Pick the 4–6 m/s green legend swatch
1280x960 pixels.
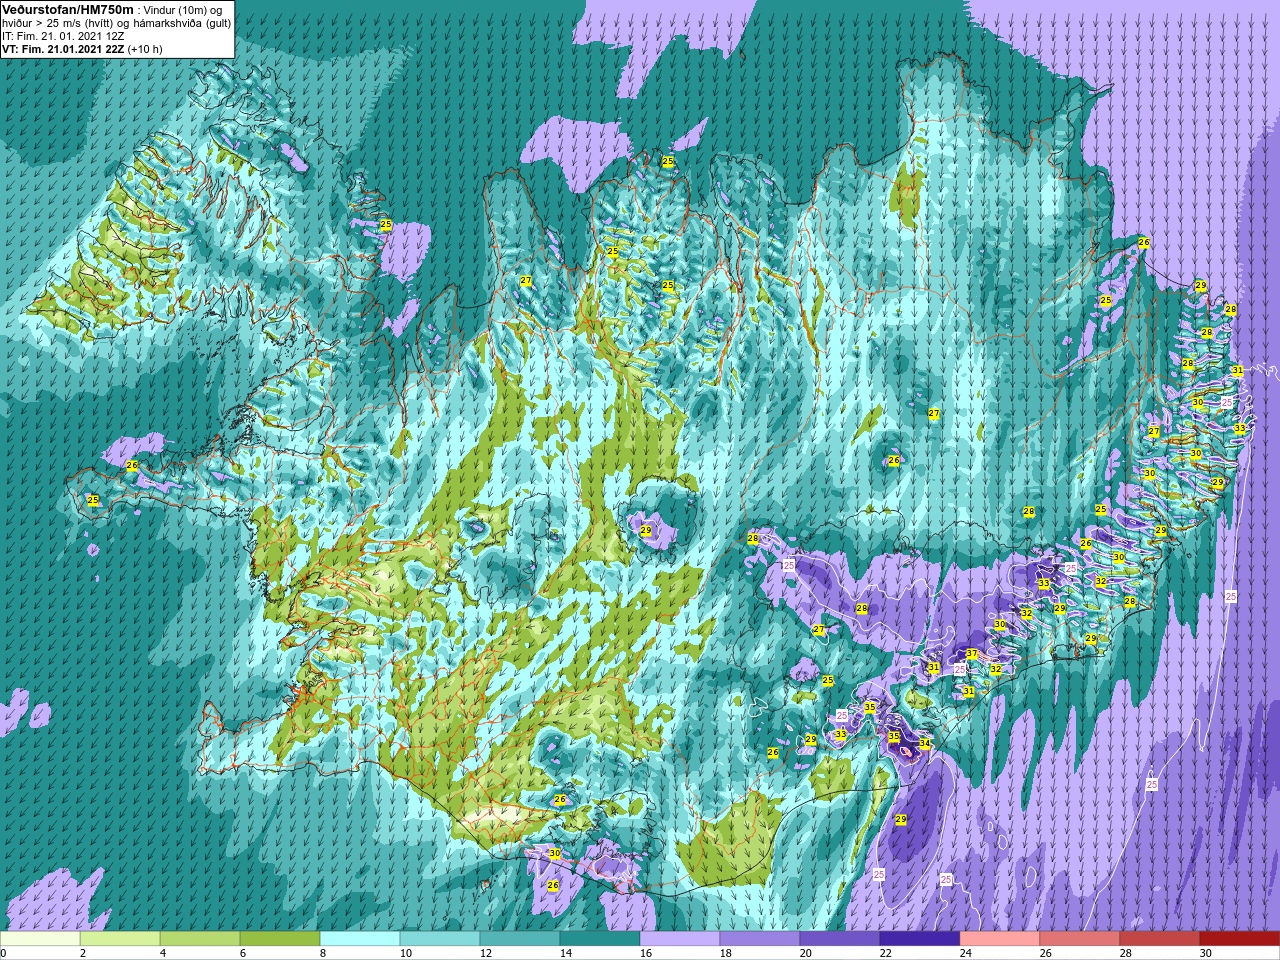tap(200, 939)
